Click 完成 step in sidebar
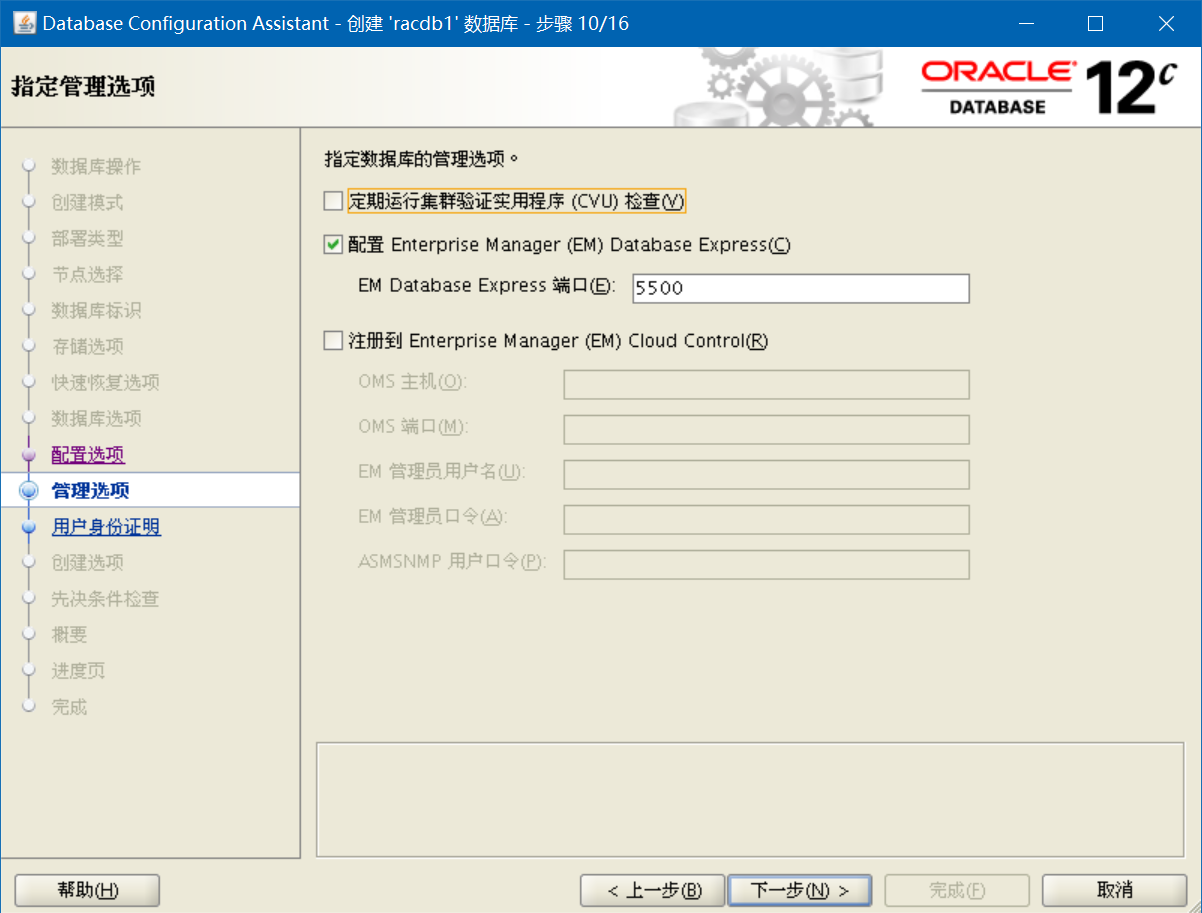Screen dimensions: 1202x913 pos(69,707)
